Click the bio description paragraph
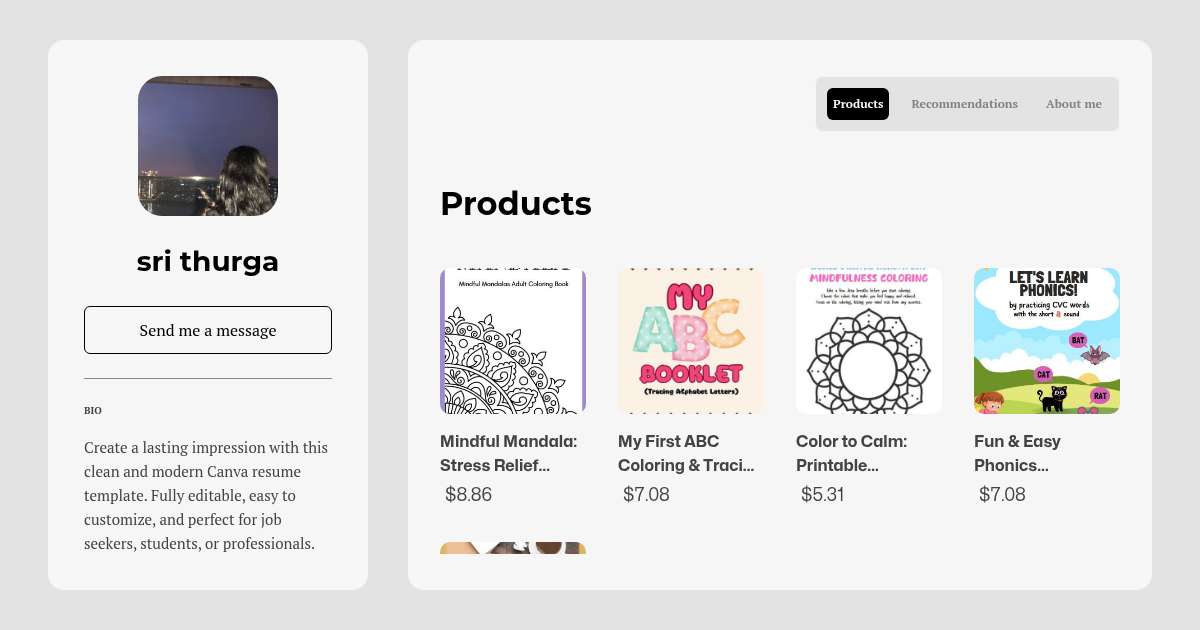Viewport: 1200px width, 630px height. pyautogui.click(x=207, y=496)
